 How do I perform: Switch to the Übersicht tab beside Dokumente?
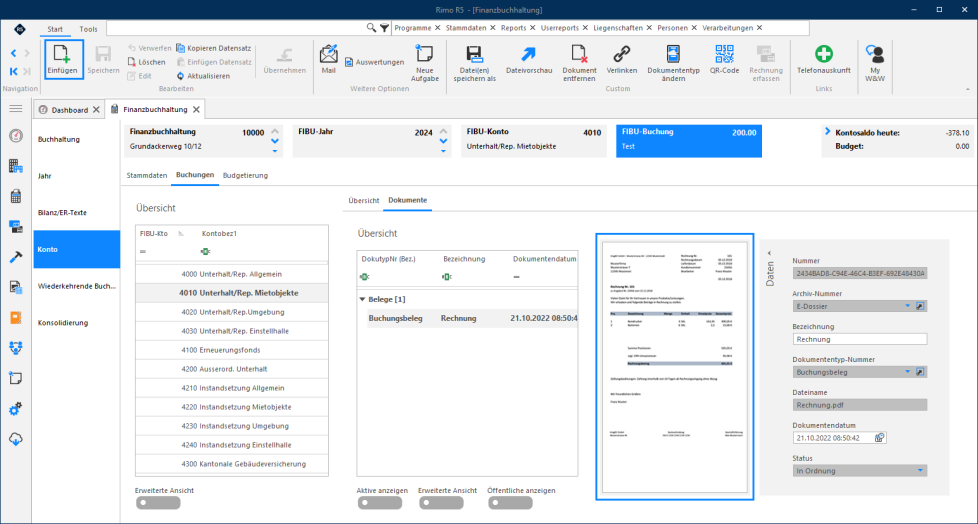point(364,200)
